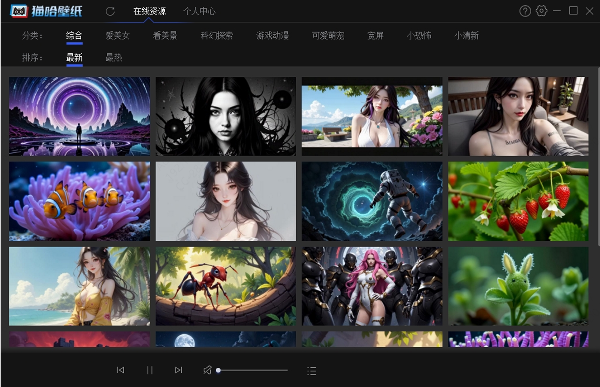The height and width of the screenshot is (387, 600).
Task: Click the vertical scrollbar of the gallery
Action: click(x=598, y=157)
